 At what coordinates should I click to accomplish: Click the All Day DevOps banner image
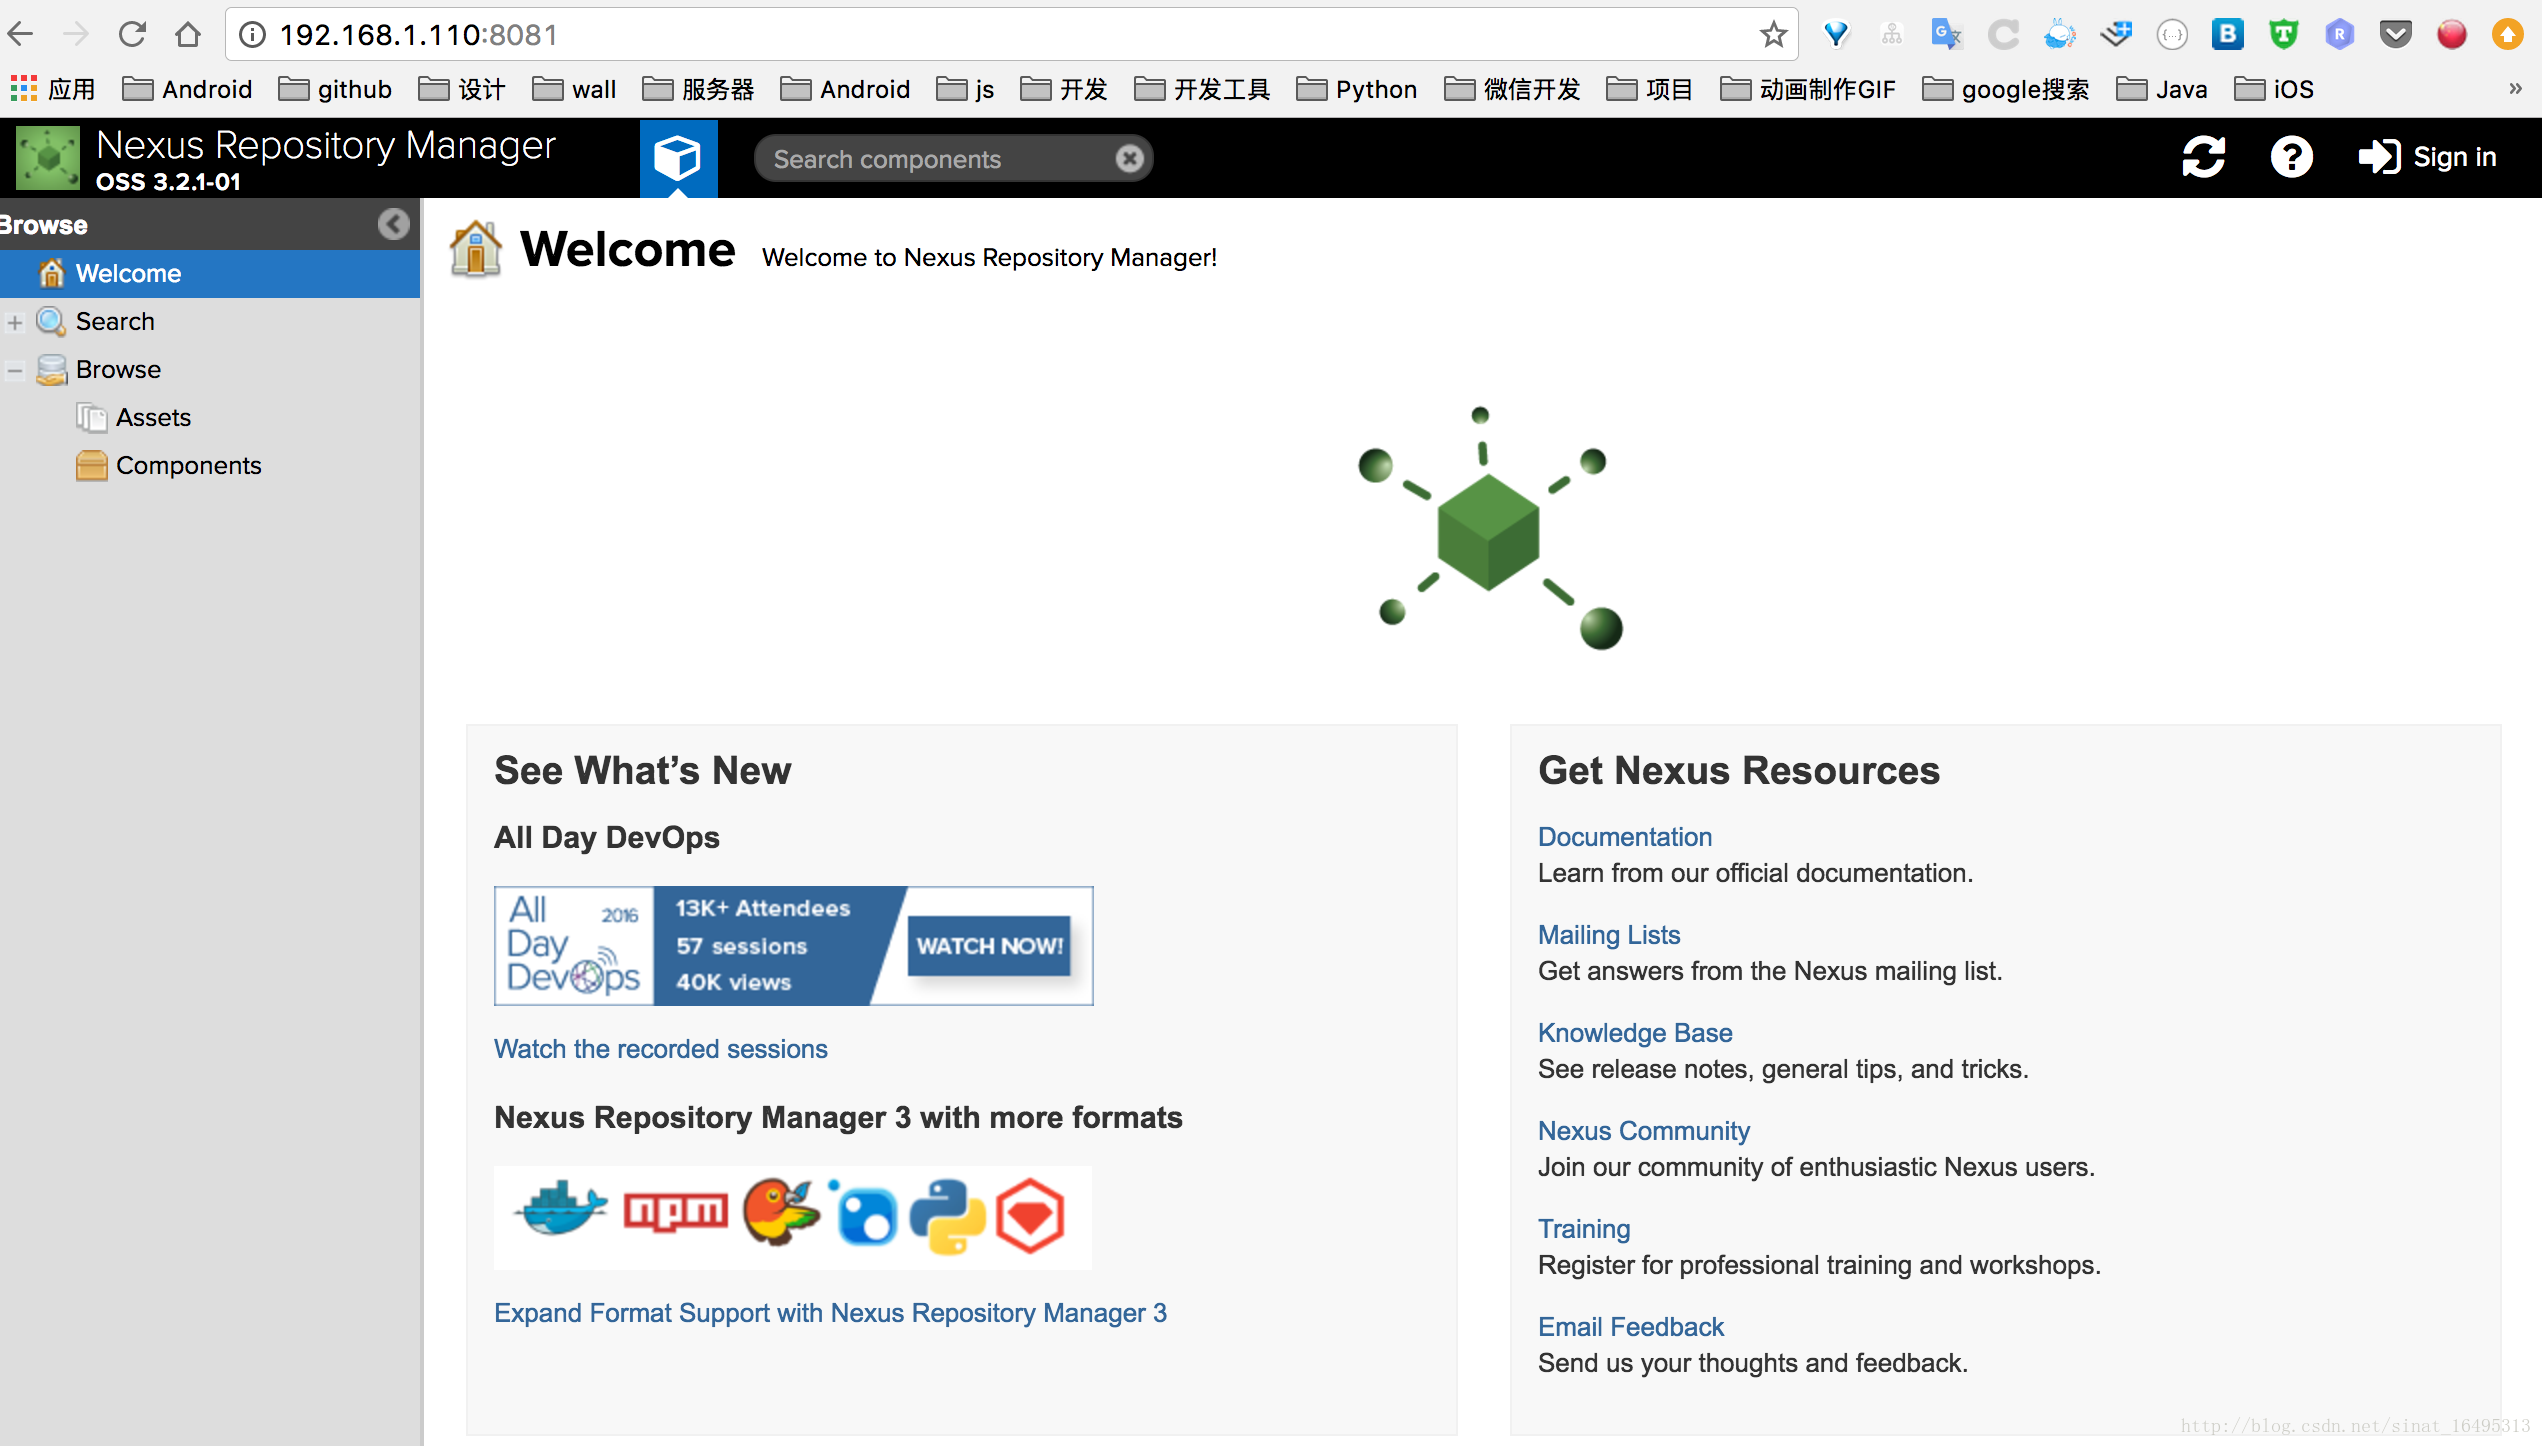point(793,945)
